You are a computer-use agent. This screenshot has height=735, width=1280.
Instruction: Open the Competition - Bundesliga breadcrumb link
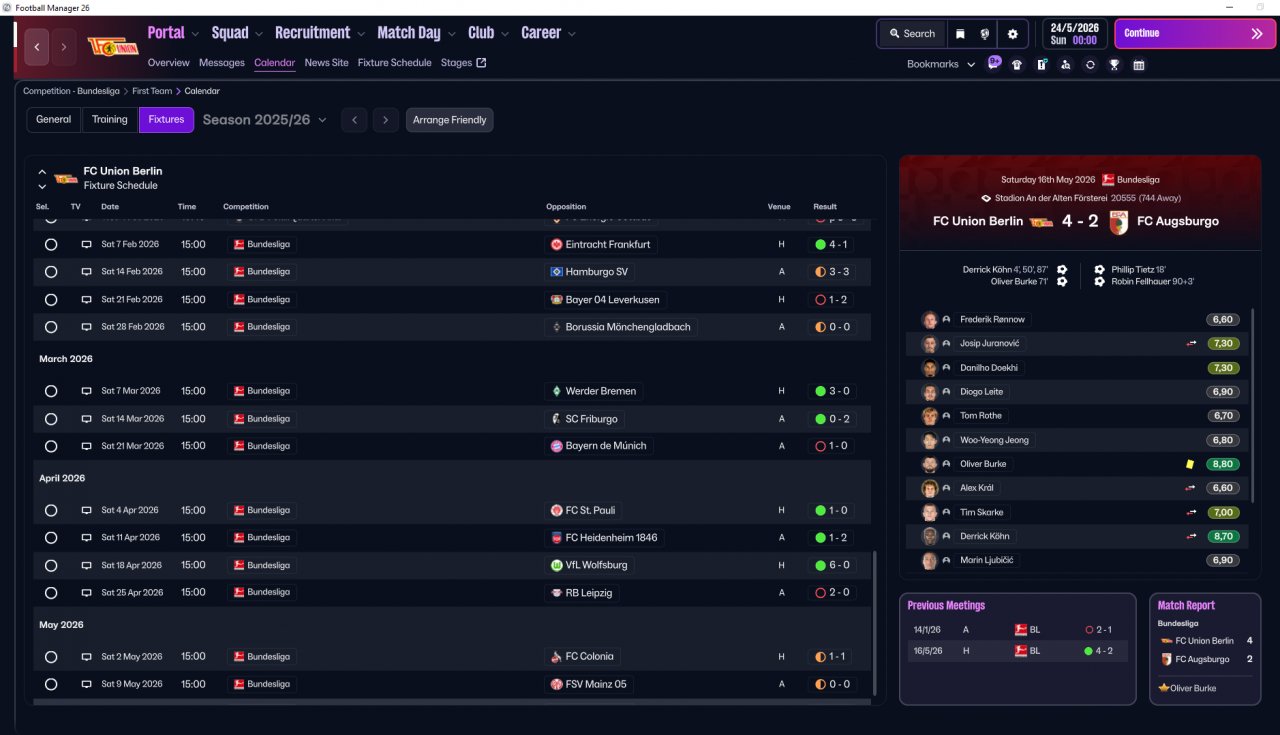pos(71,91)
